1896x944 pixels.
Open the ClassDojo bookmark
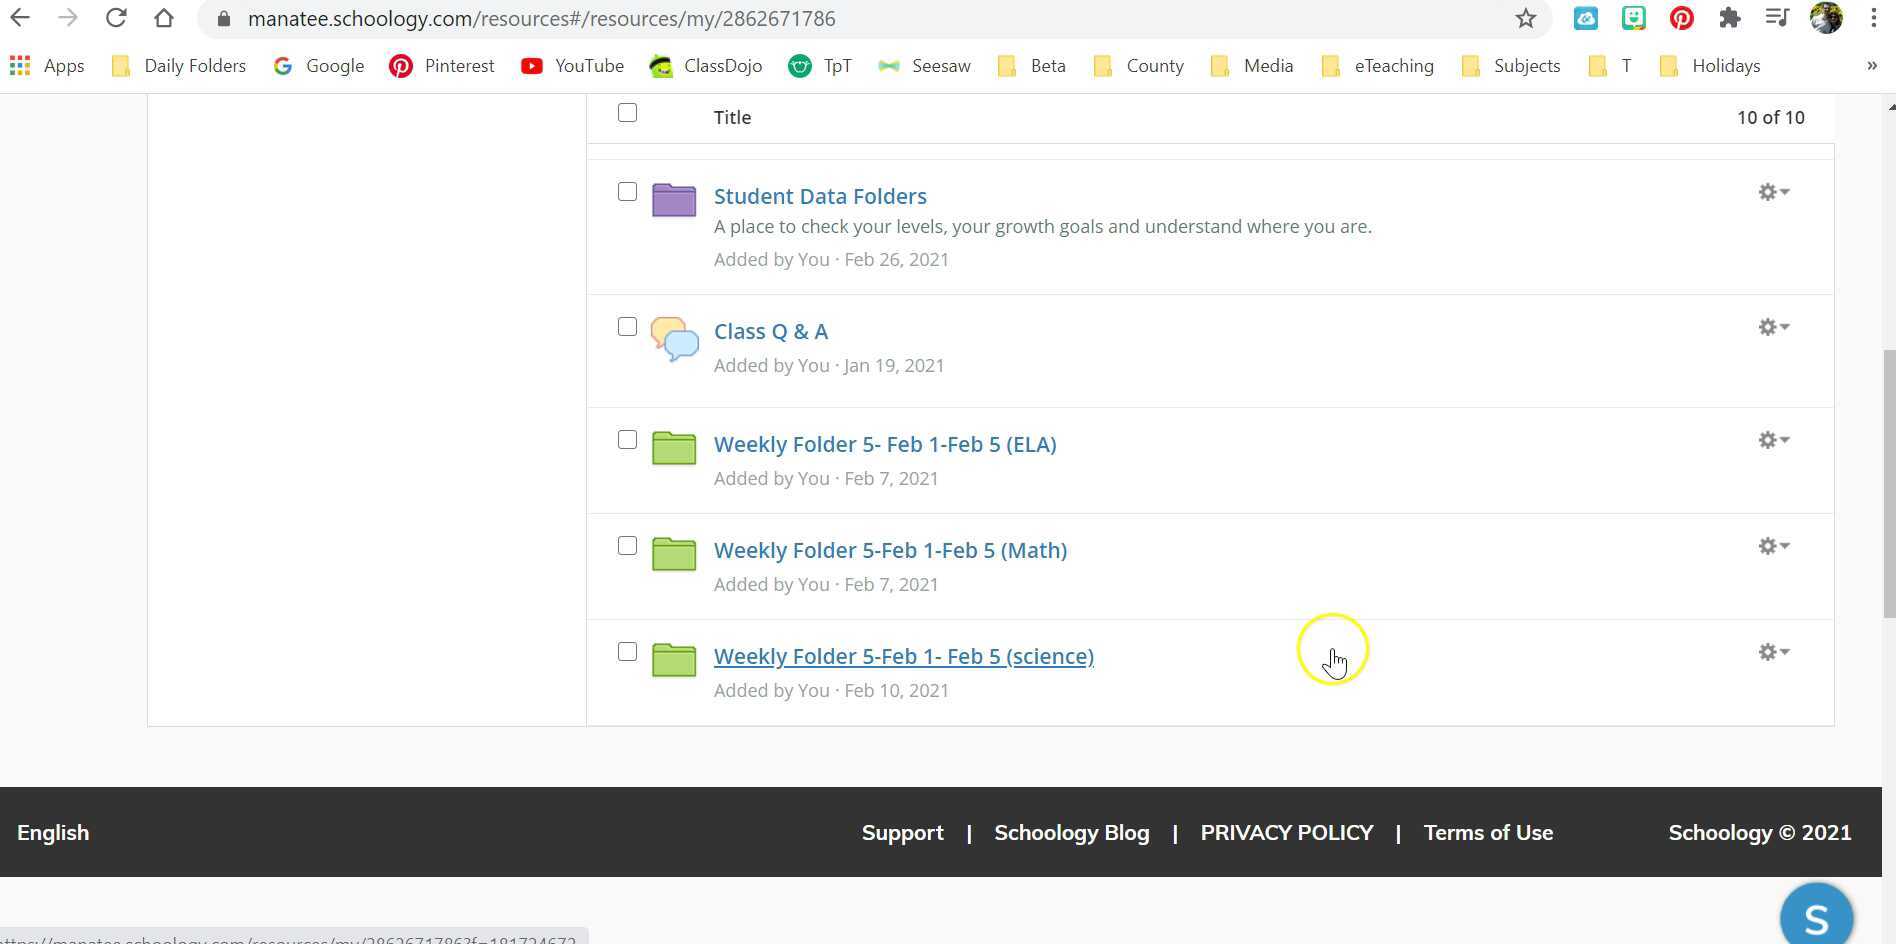[x=706, y=65]
